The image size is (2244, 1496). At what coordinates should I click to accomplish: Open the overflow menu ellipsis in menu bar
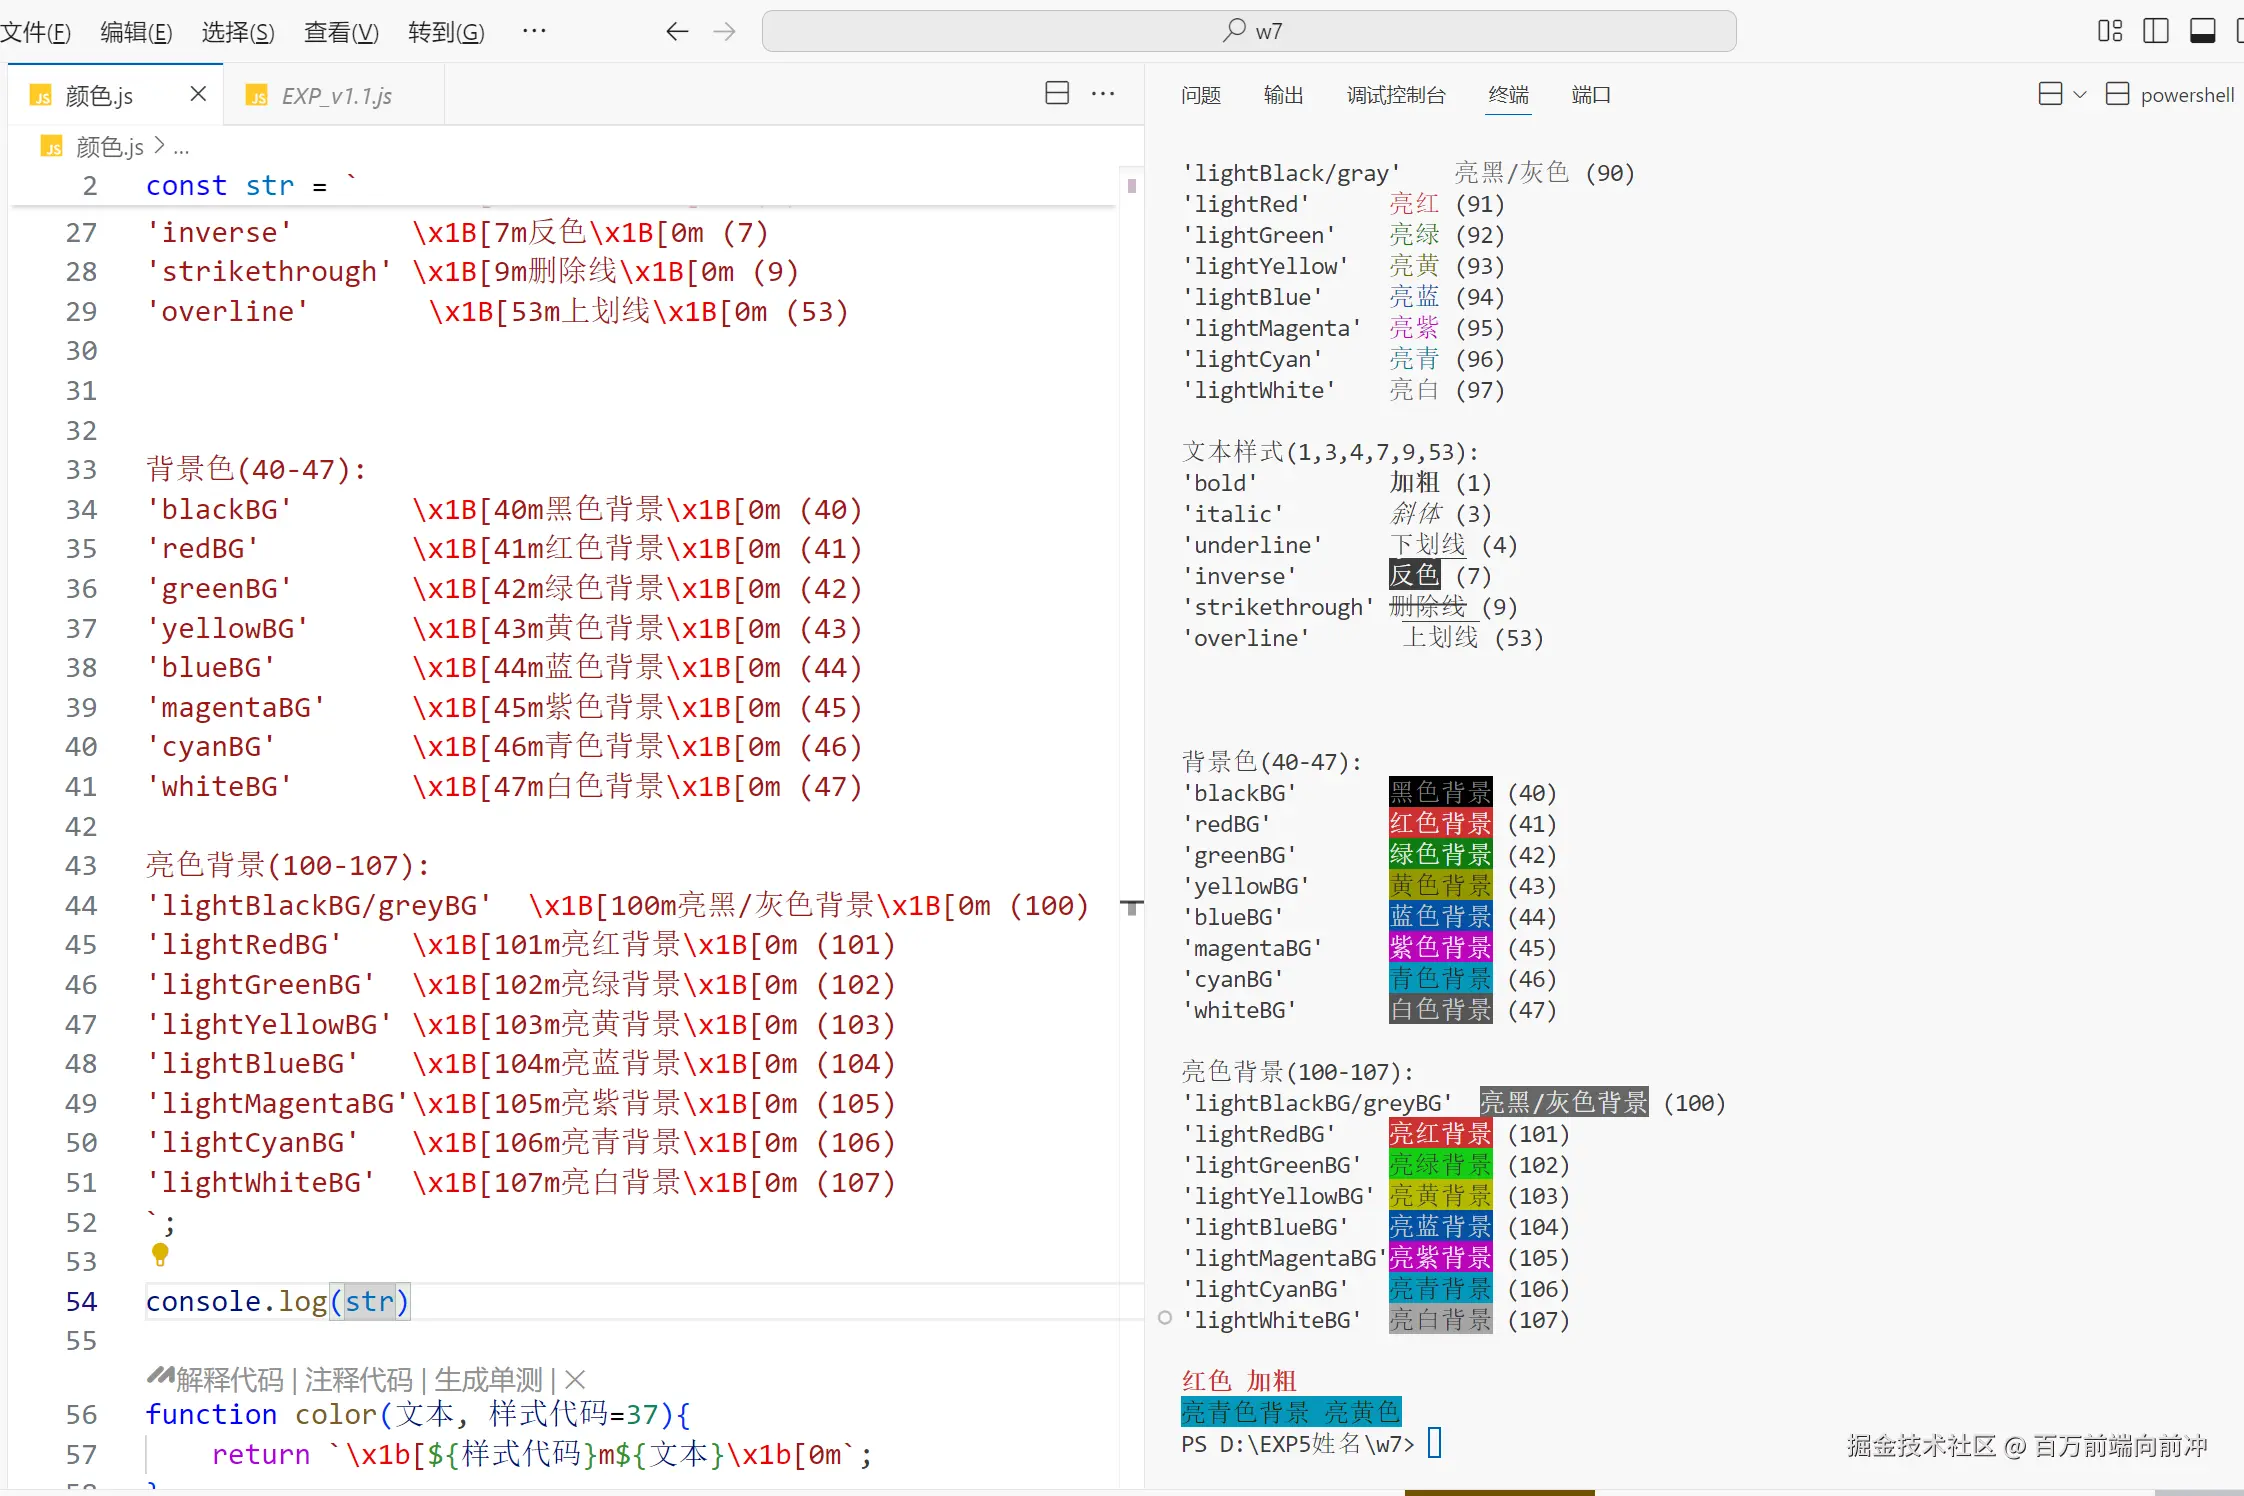click(x=534, y=32)
